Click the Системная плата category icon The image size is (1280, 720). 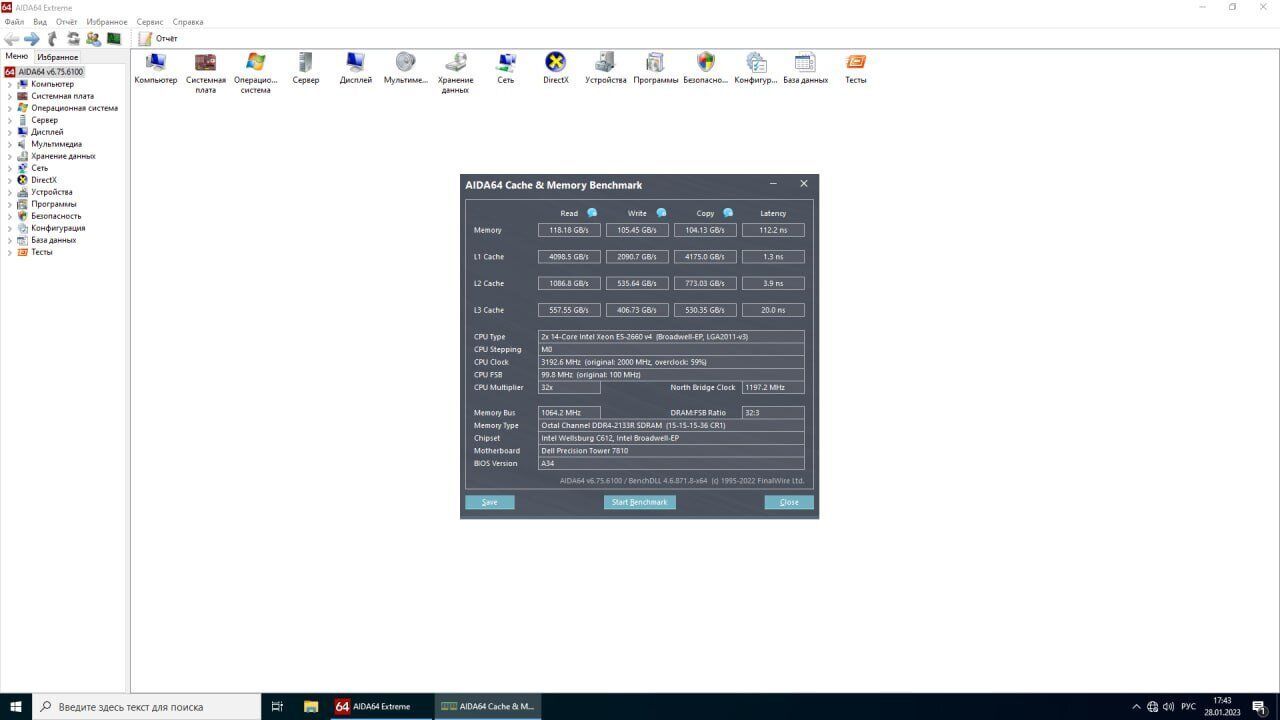pos(205,64)
